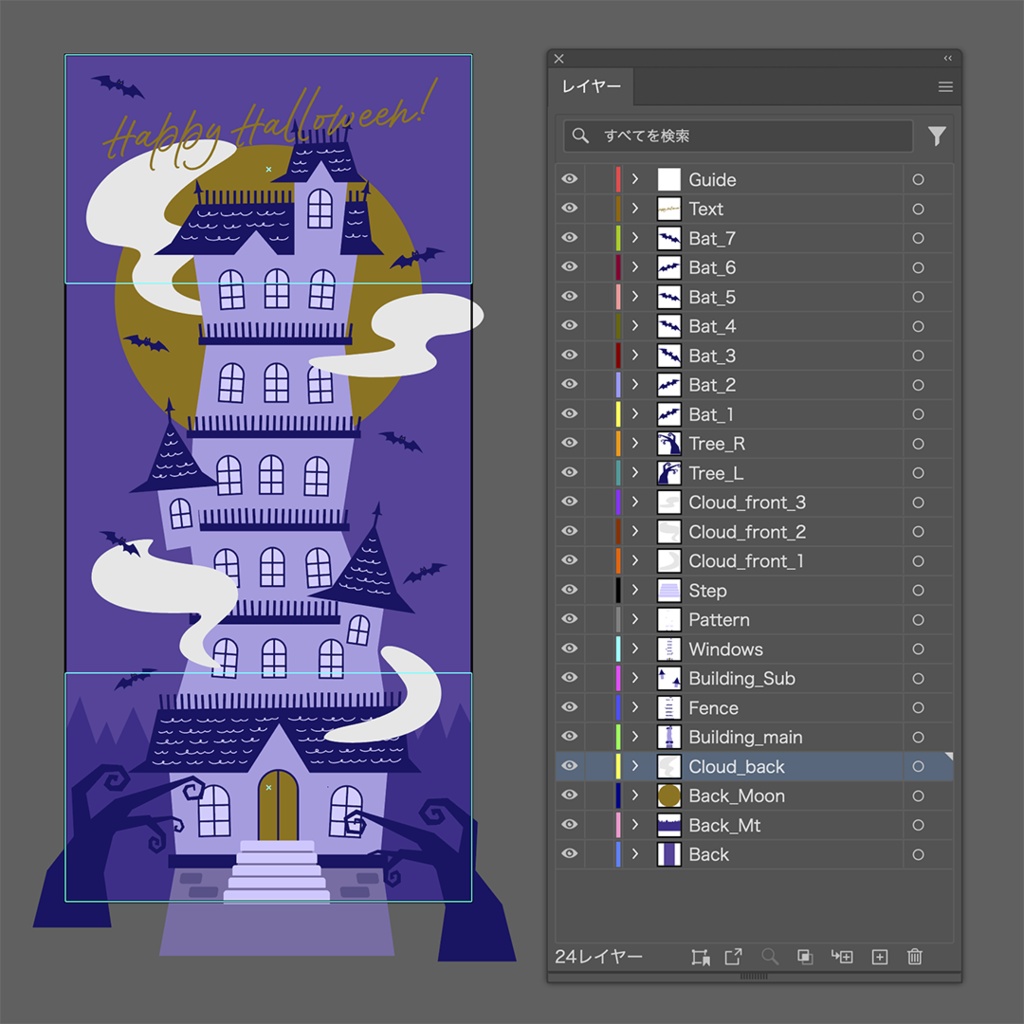Screen dimensions: 1024x1024
Task: Hide the Back_Moon layer
Action: (569, 795)
